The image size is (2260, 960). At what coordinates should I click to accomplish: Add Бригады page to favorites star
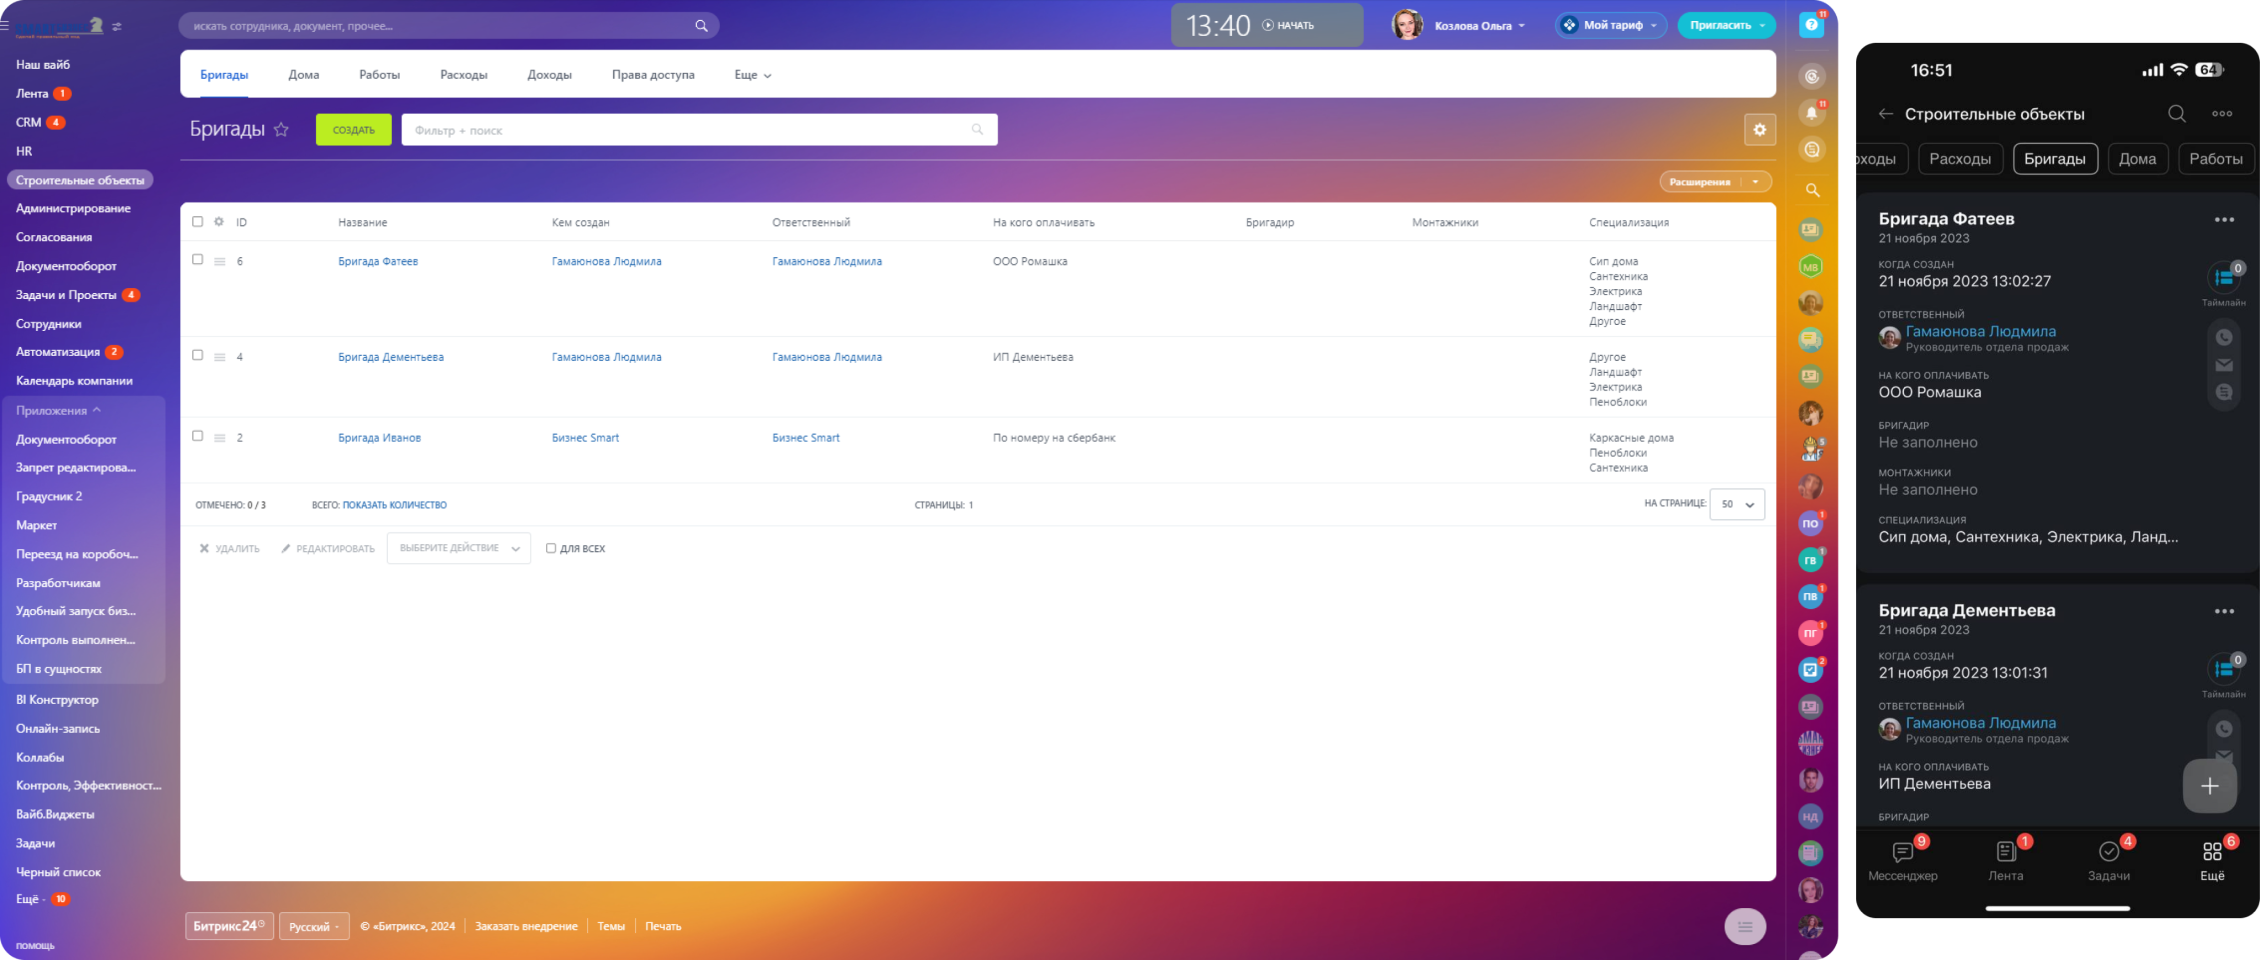[x=281, y=129]
